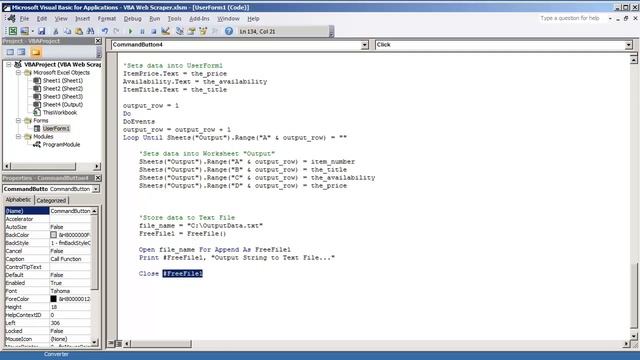This screenshot has width=640, height=360.
Task: Collapse the Forms folder node
Action: (18, 120)
